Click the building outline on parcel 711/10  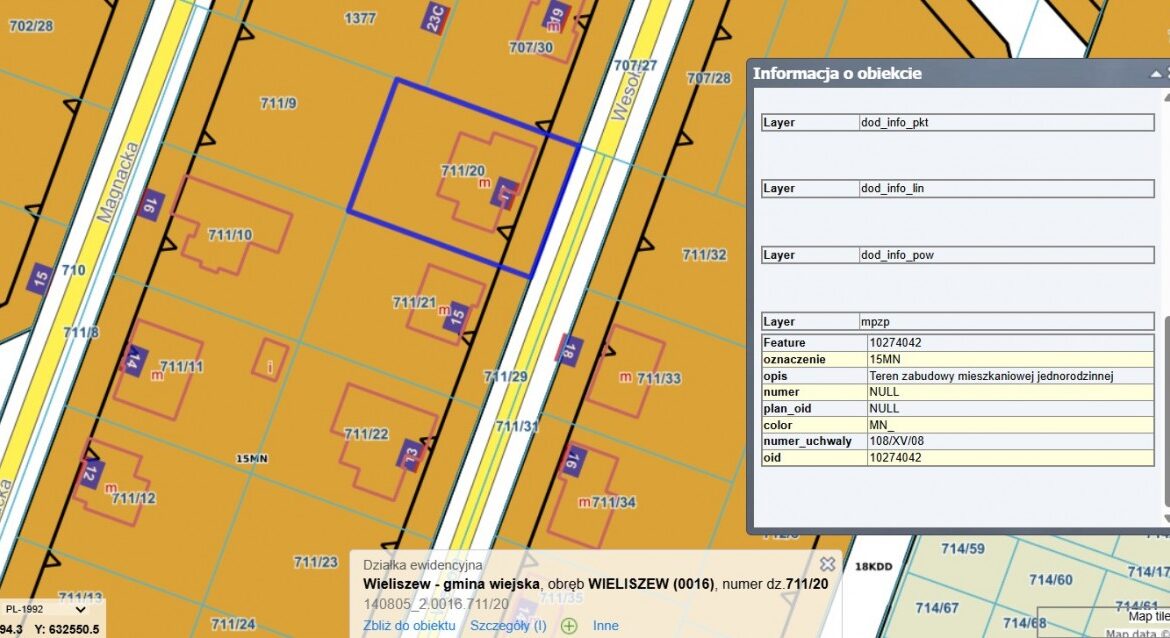coord(232,224)
